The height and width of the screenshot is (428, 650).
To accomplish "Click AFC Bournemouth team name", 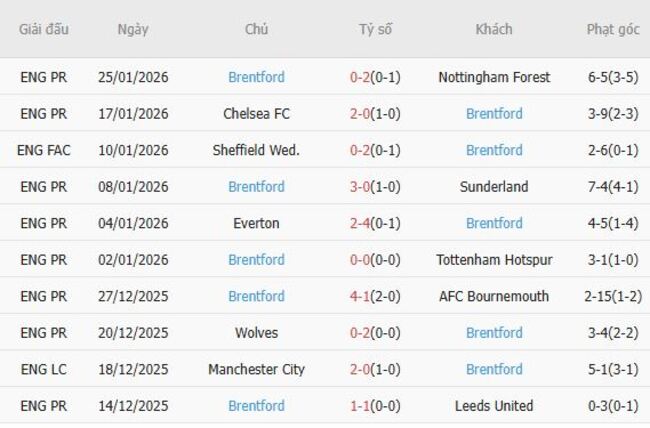I will 494,296.
